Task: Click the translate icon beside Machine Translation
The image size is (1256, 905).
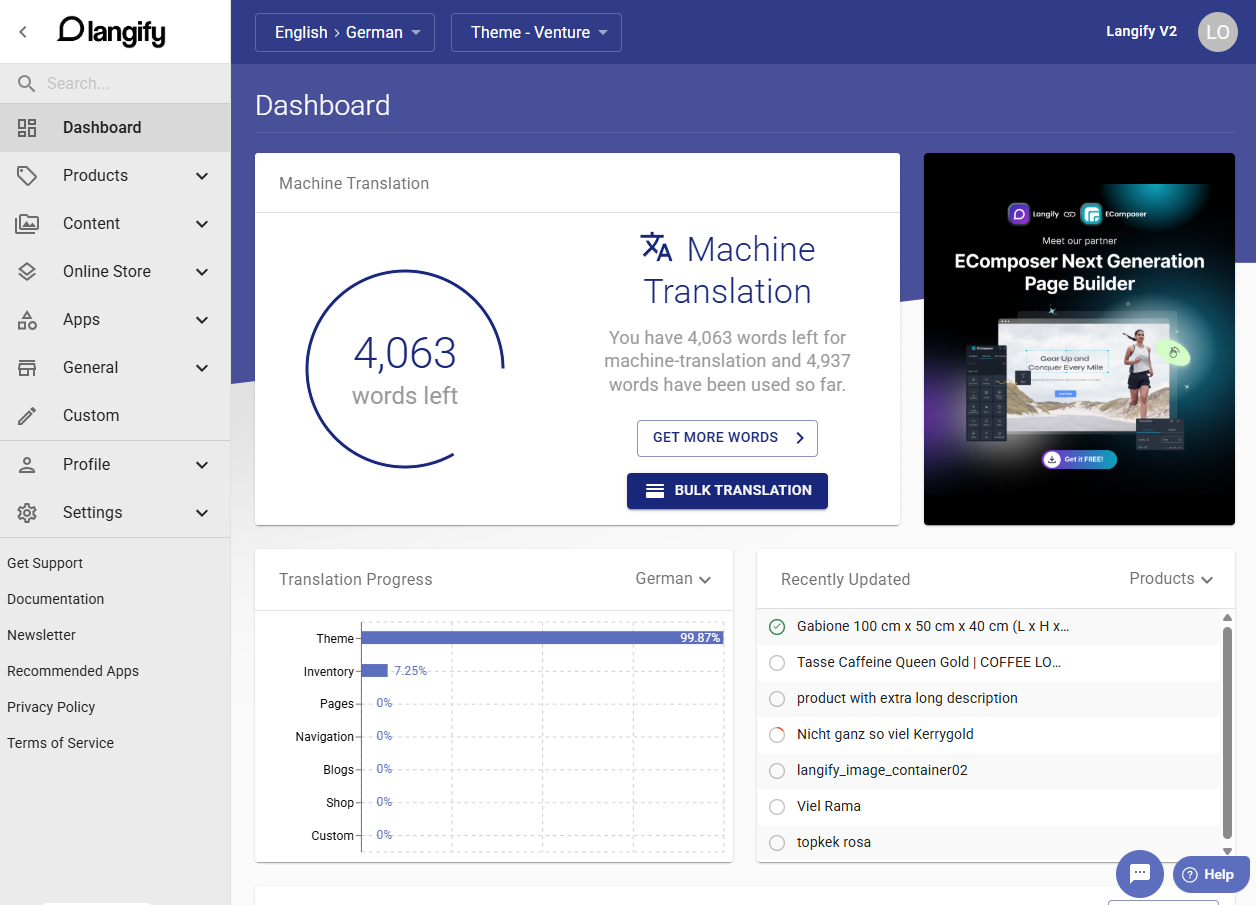Action: [x=657, y=247]
